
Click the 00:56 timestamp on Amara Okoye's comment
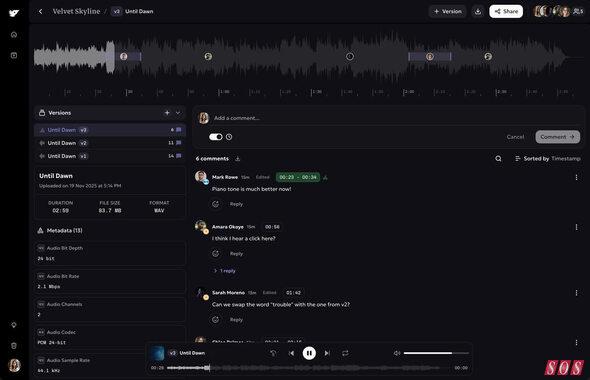click(x=272, y=227)
